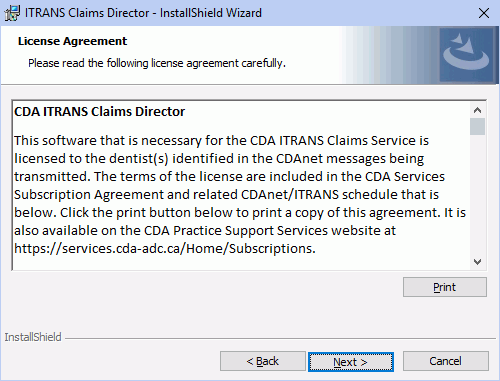
Task: Go back with the Back button
Action: (x=263, y=361)
